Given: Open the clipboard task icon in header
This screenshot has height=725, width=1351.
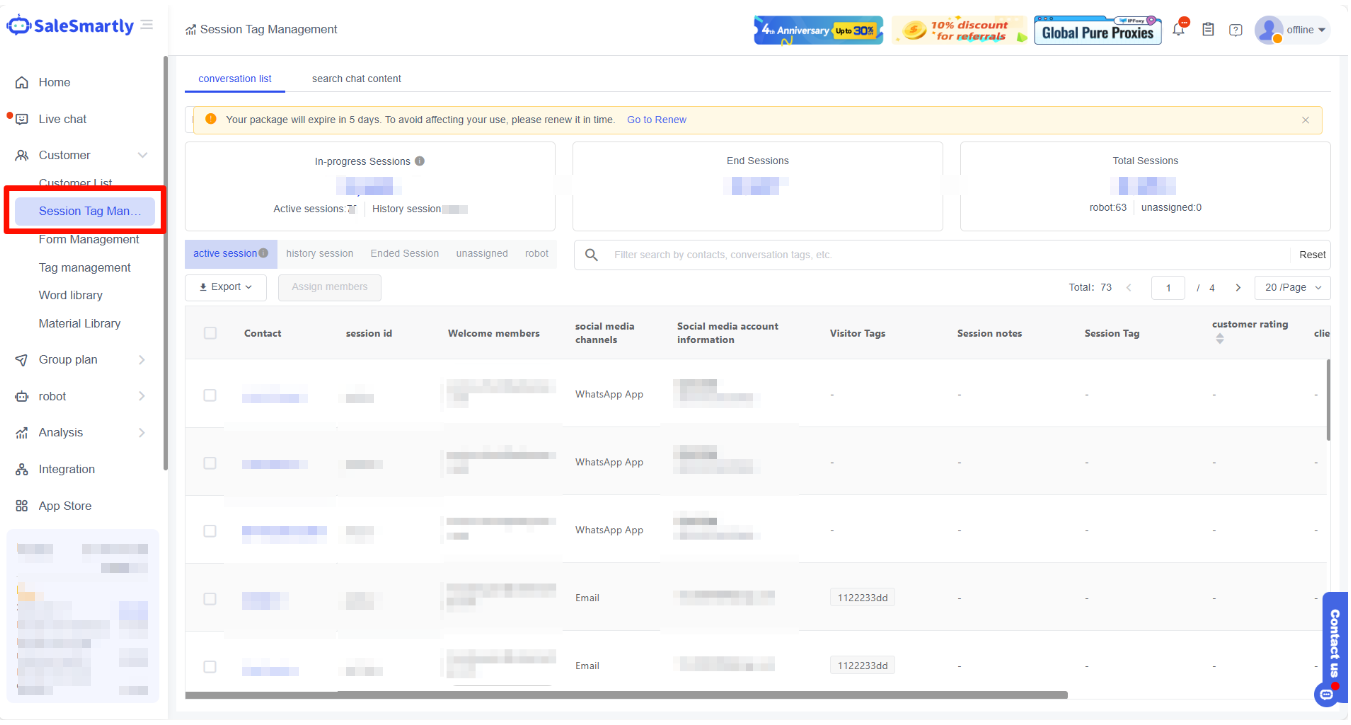Looking at the screenshot, I should coord(1208,30).
